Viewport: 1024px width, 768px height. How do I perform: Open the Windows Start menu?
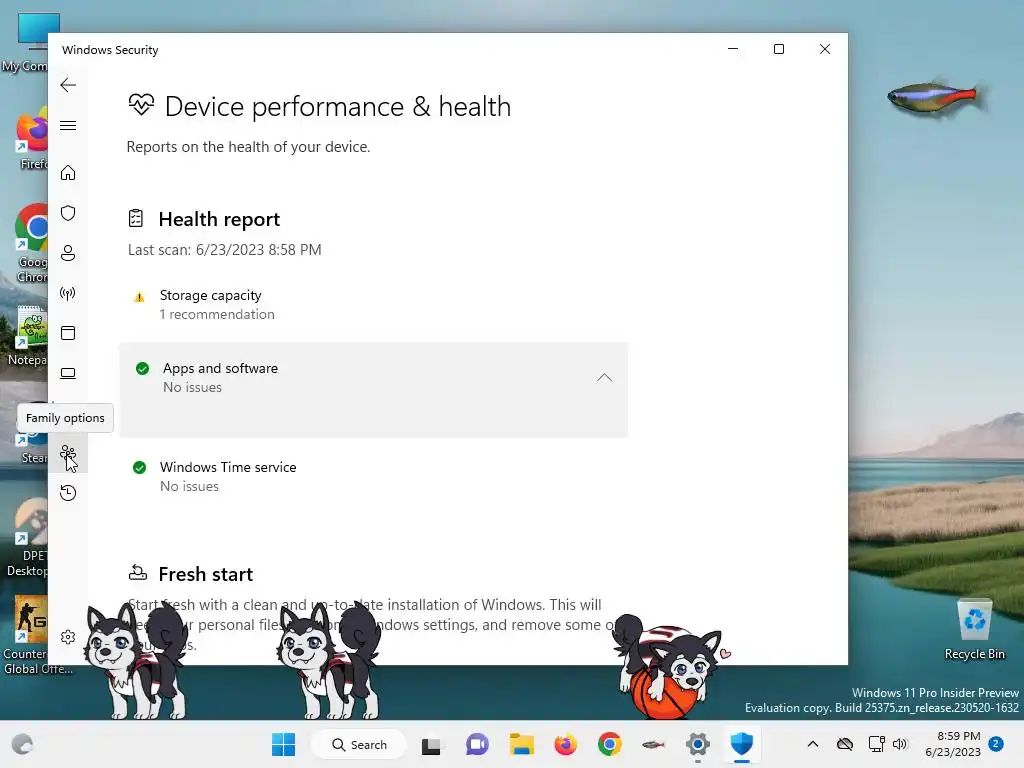(283, 744)
